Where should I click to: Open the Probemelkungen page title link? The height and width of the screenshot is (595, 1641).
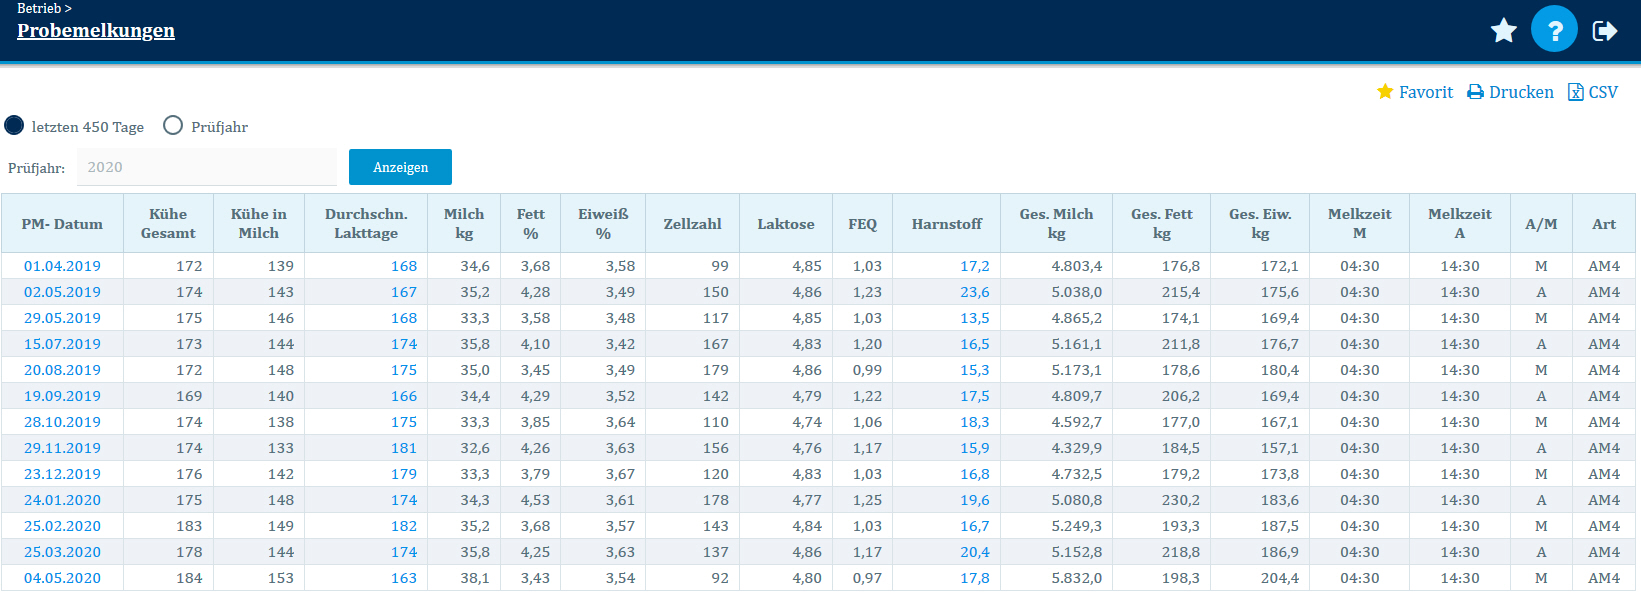click(96, 31)
